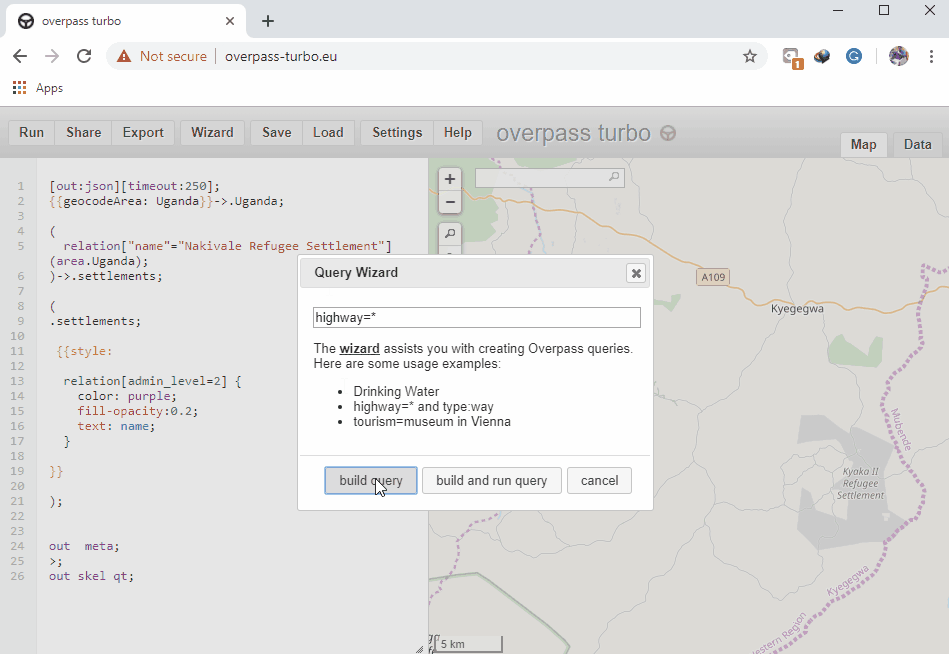The image size is (949, 654).
Task: Open the Settings dialog
Action: (397, 133)
